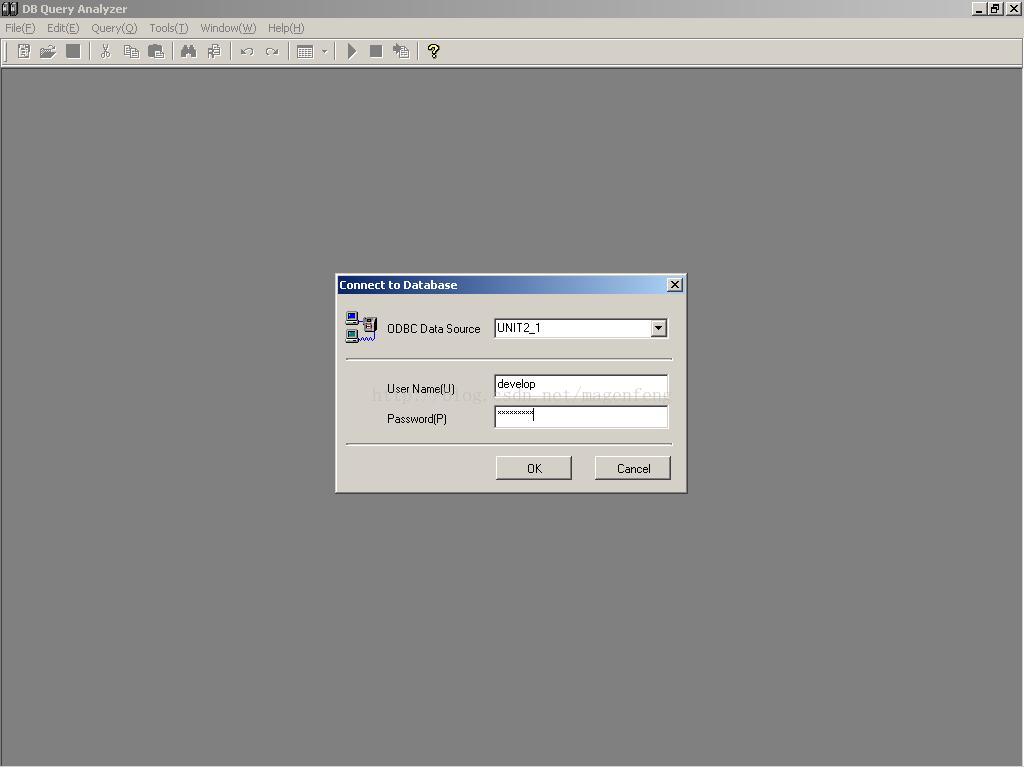Image resolution: width=1024 pixels, height=768 pixels.
Task: Click OK to connect
Action: (x=534, y=468)
